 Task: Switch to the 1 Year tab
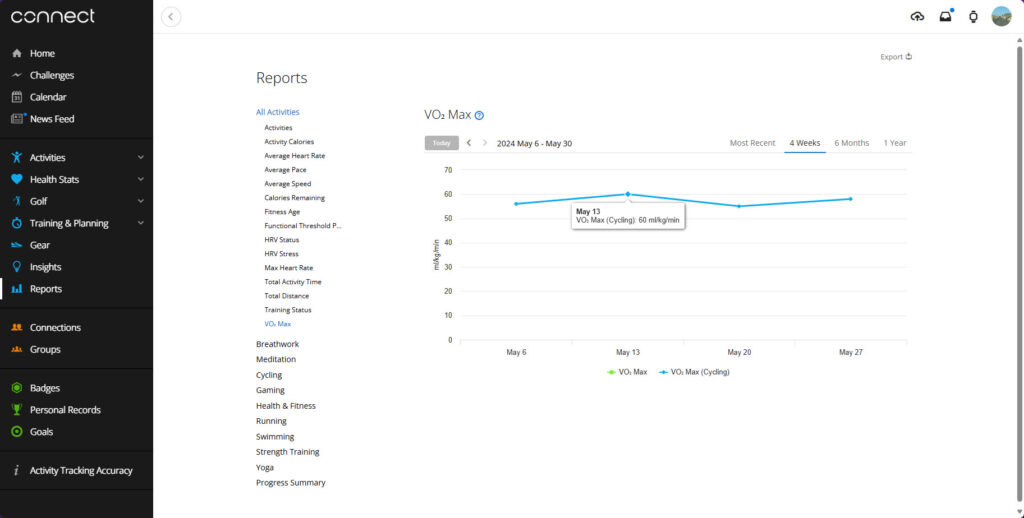[895, 143]
